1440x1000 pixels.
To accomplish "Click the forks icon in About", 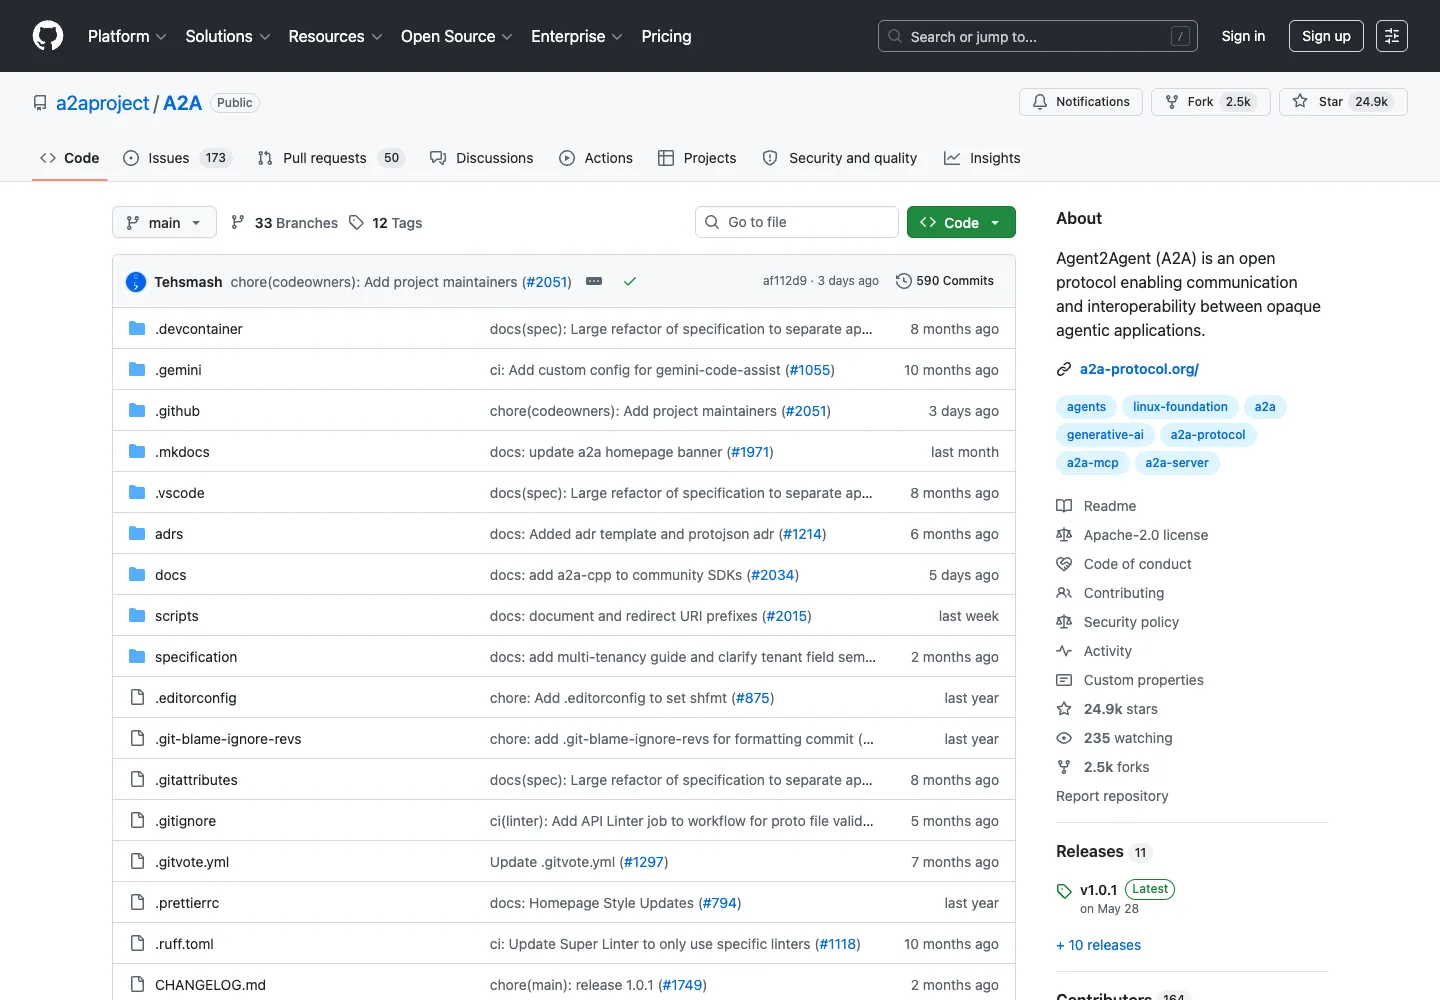I will 1064,767.
